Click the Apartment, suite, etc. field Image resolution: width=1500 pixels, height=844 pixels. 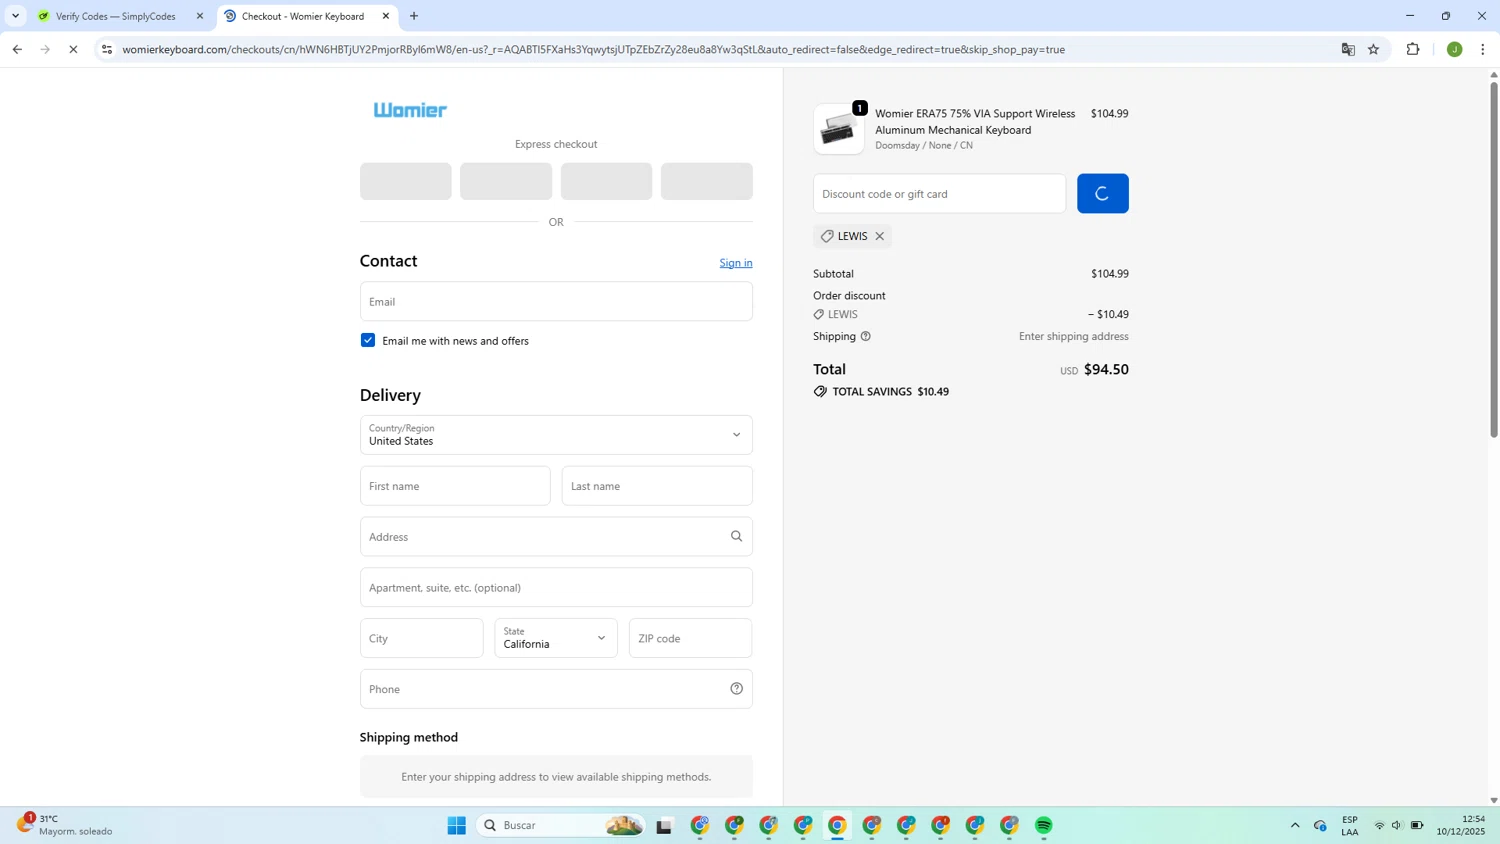point(556,587)
